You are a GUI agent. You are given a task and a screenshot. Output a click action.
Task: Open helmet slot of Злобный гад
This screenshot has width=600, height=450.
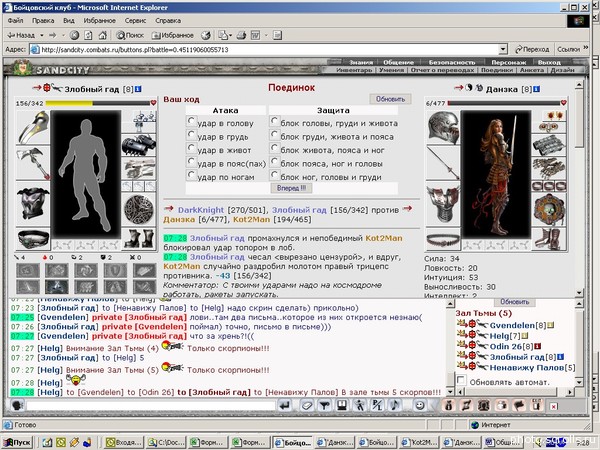click(33, 127)
